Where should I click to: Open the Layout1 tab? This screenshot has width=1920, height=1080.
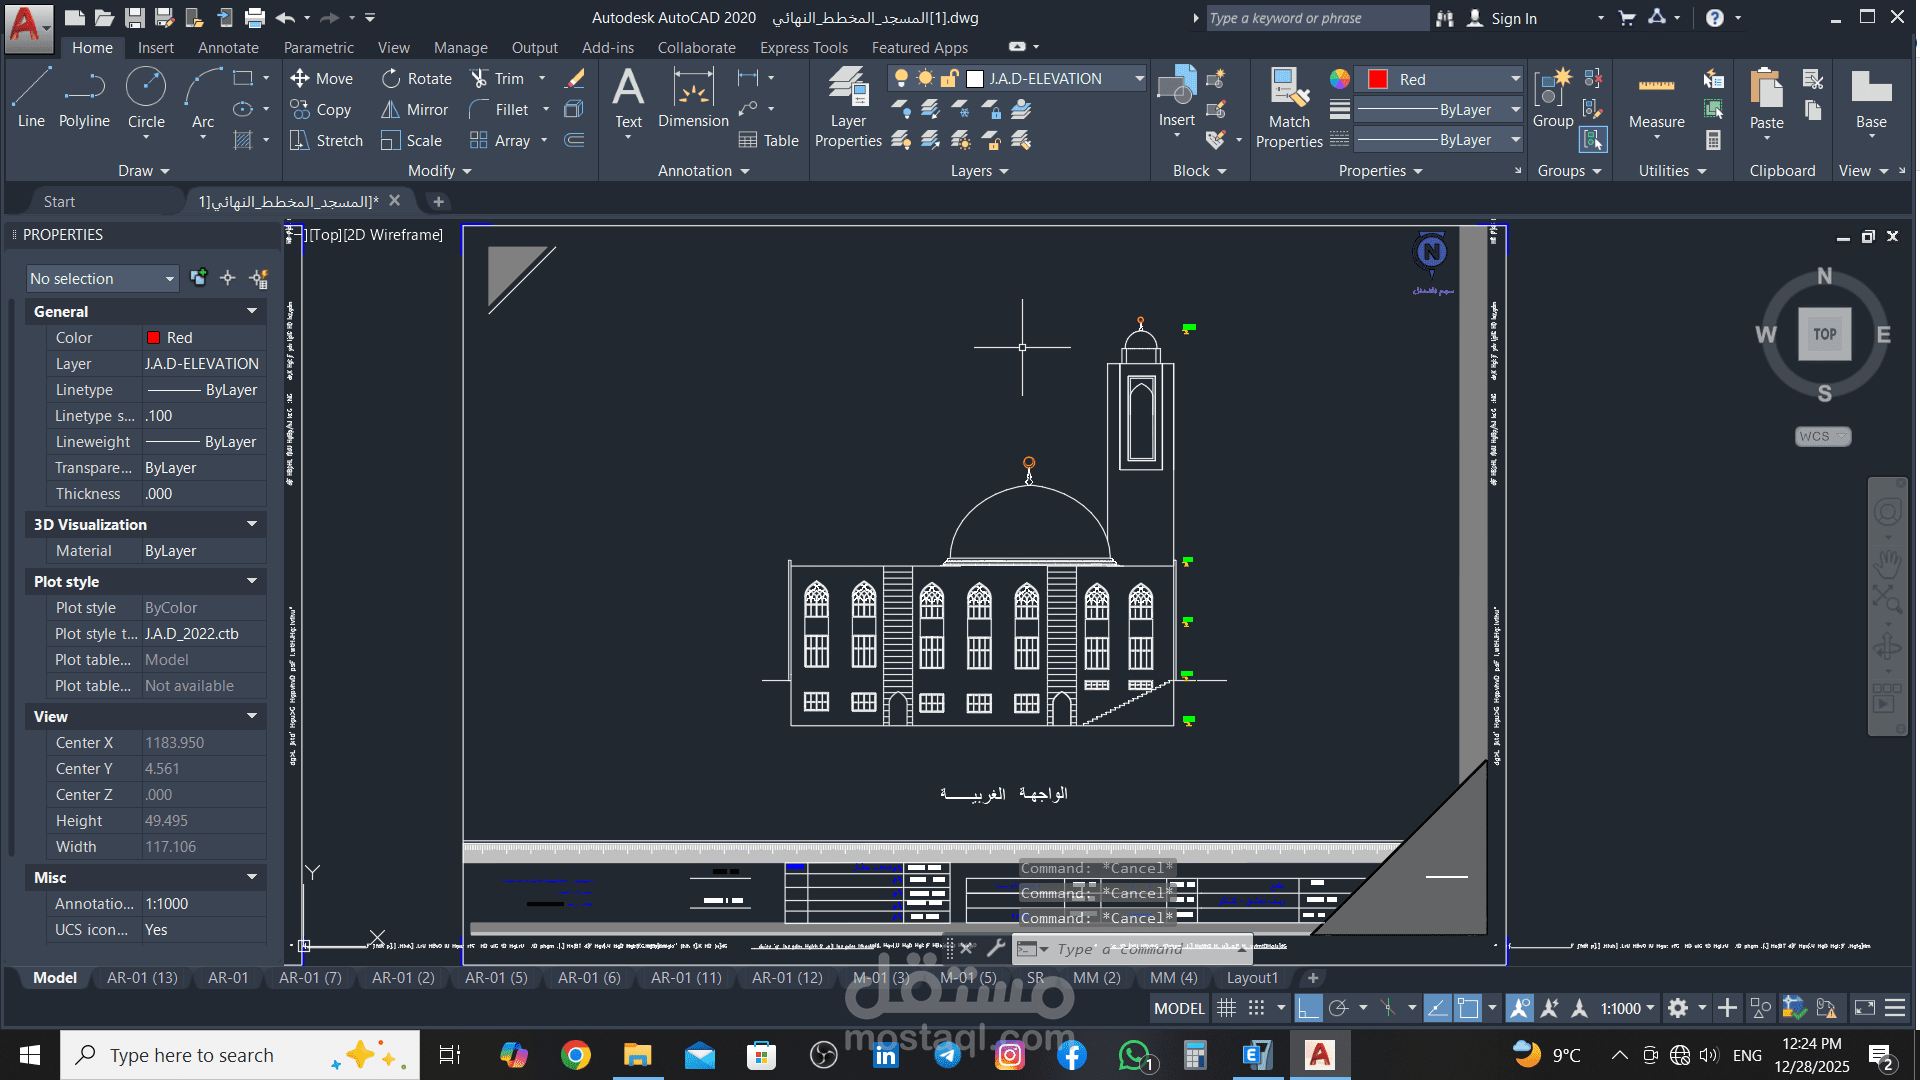tap(1252, 978)
